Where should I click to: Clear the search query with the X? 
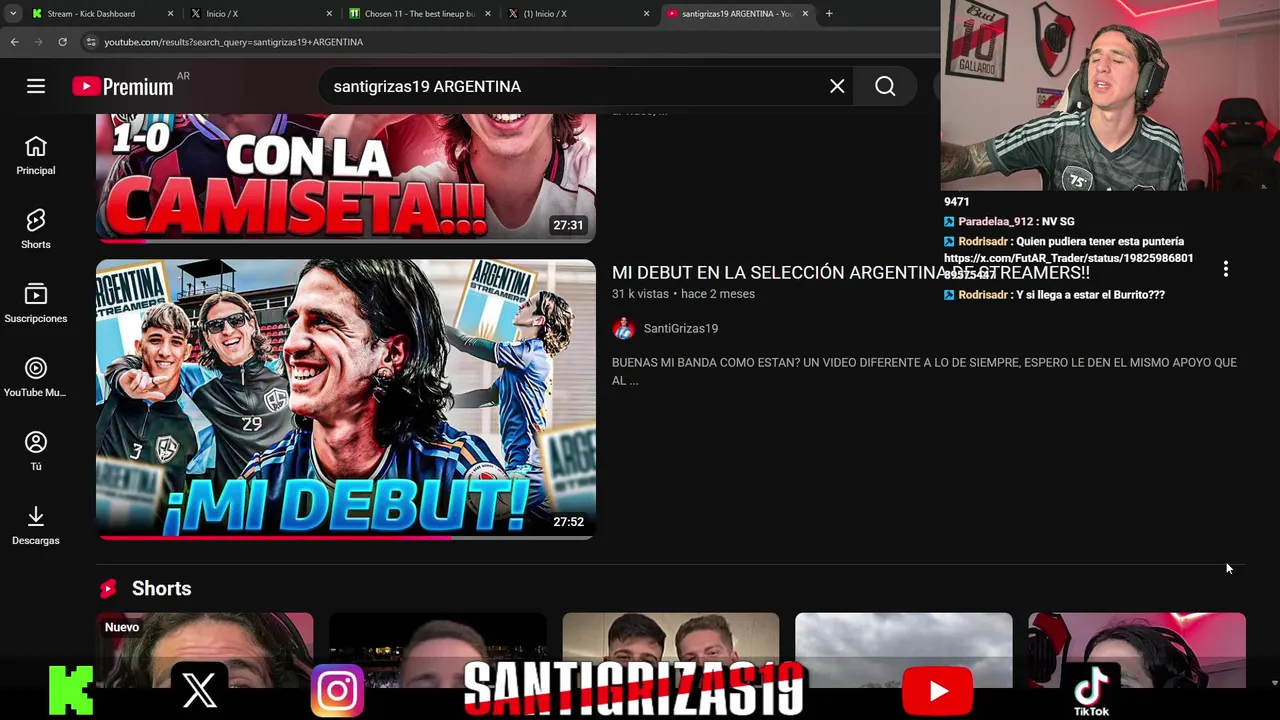tap(837, 87)
